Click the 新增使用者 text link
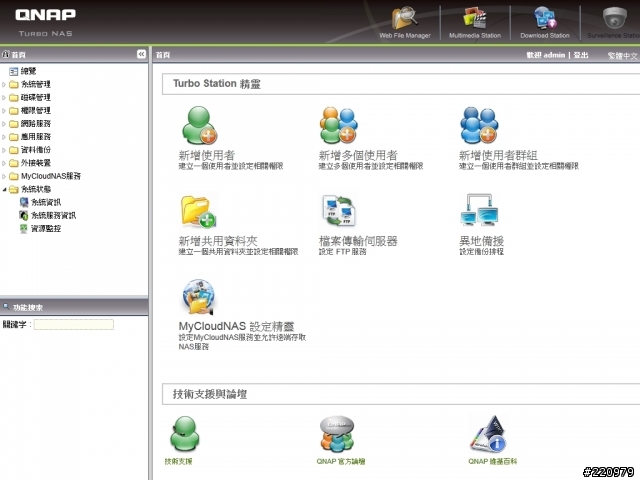Viewport: 640px width, 480px height. [207, 155]
